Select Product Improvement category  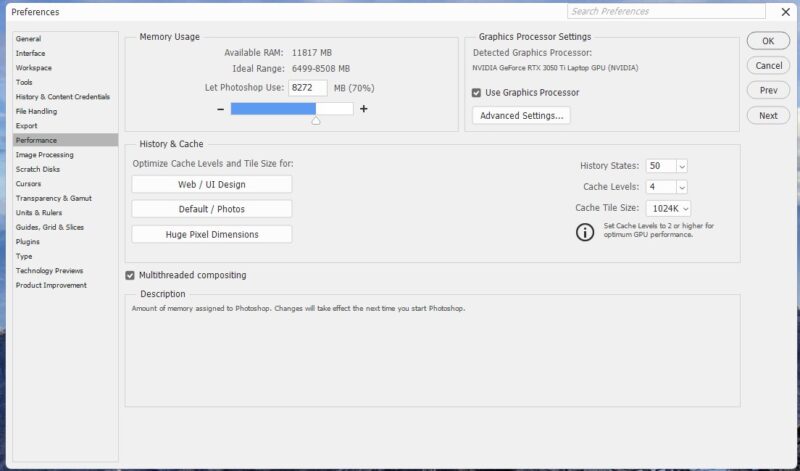[65, 285]
